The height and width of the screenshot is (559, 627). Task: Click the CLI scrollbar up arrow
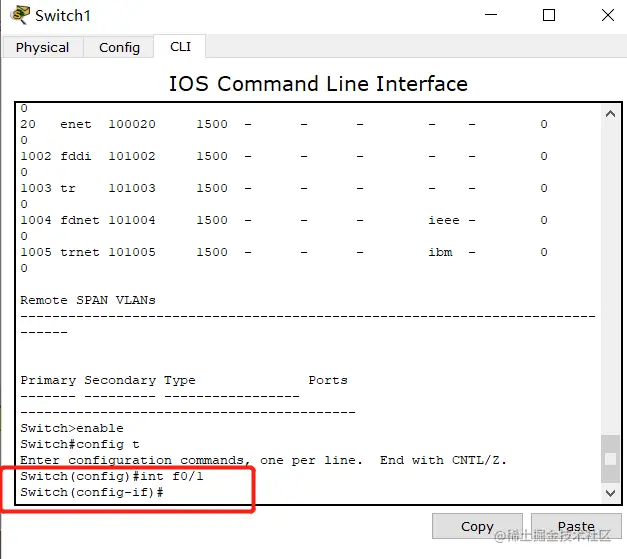pos(610,114)
